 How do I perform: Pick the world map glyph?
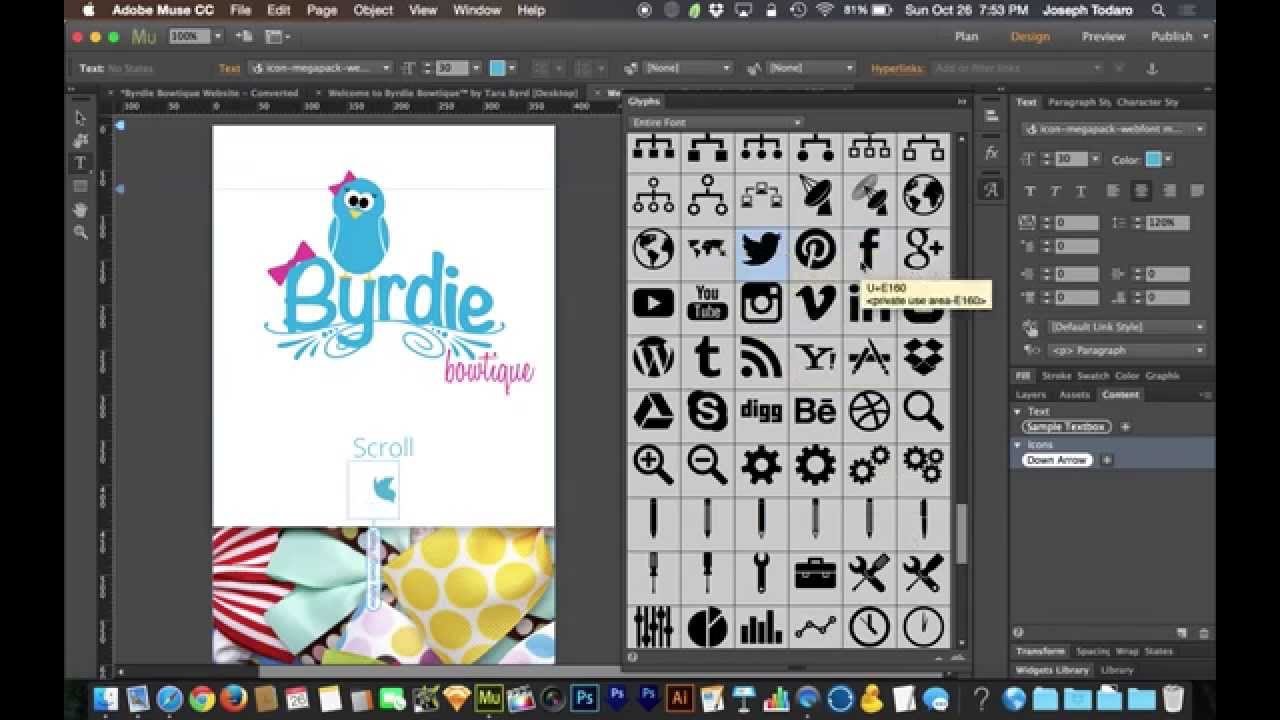coord(707,249)
